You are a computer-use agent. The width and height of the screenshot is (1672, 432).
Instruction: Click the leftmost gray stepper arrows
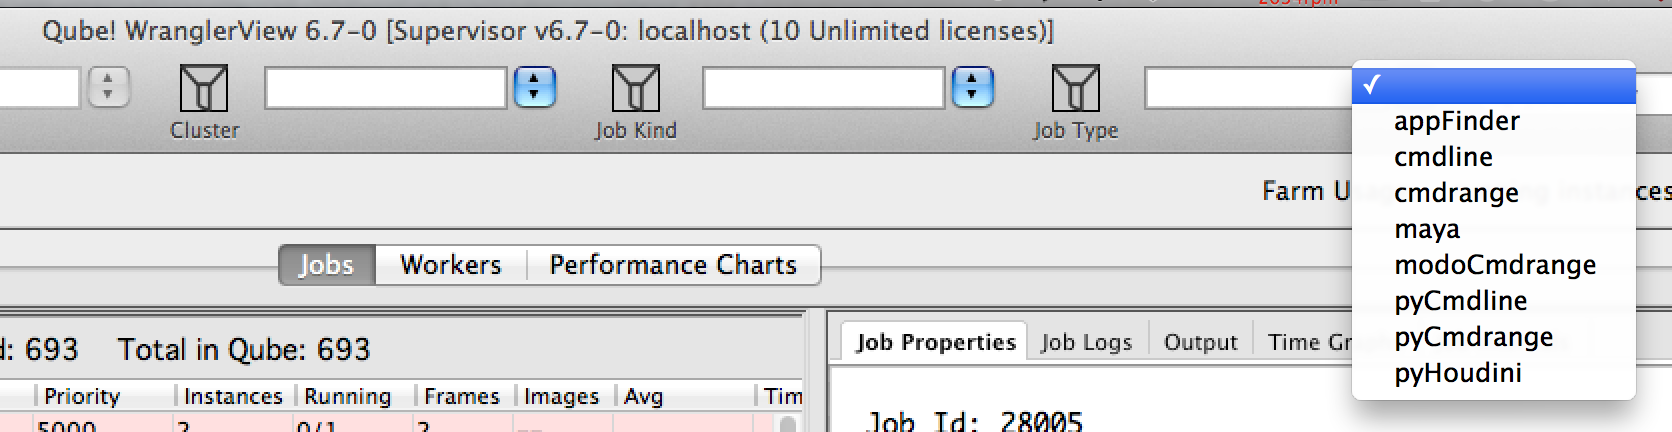click(x=108, y=88)
